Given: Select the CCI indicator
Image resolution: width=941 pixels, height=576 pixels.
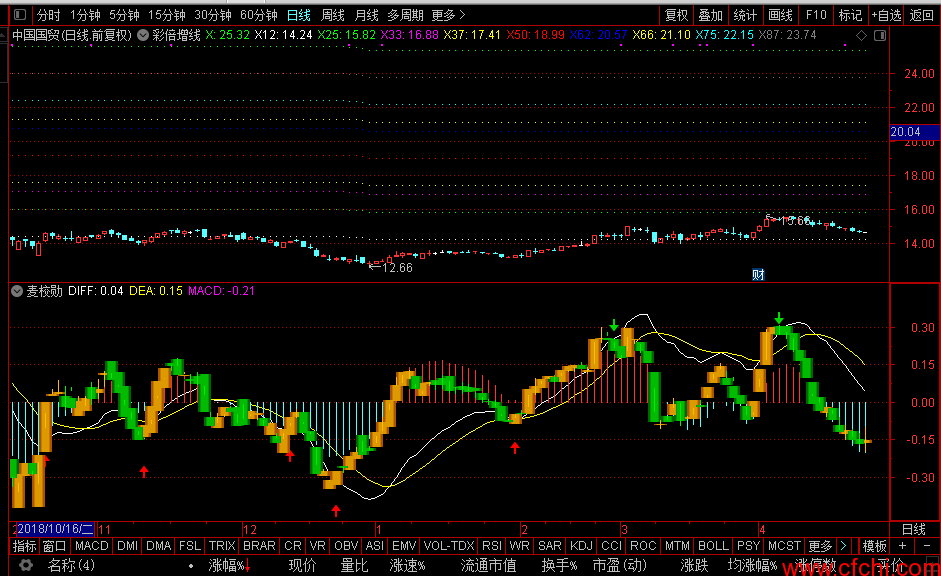Looking at the screenshot, I should [x=612, y=546].
